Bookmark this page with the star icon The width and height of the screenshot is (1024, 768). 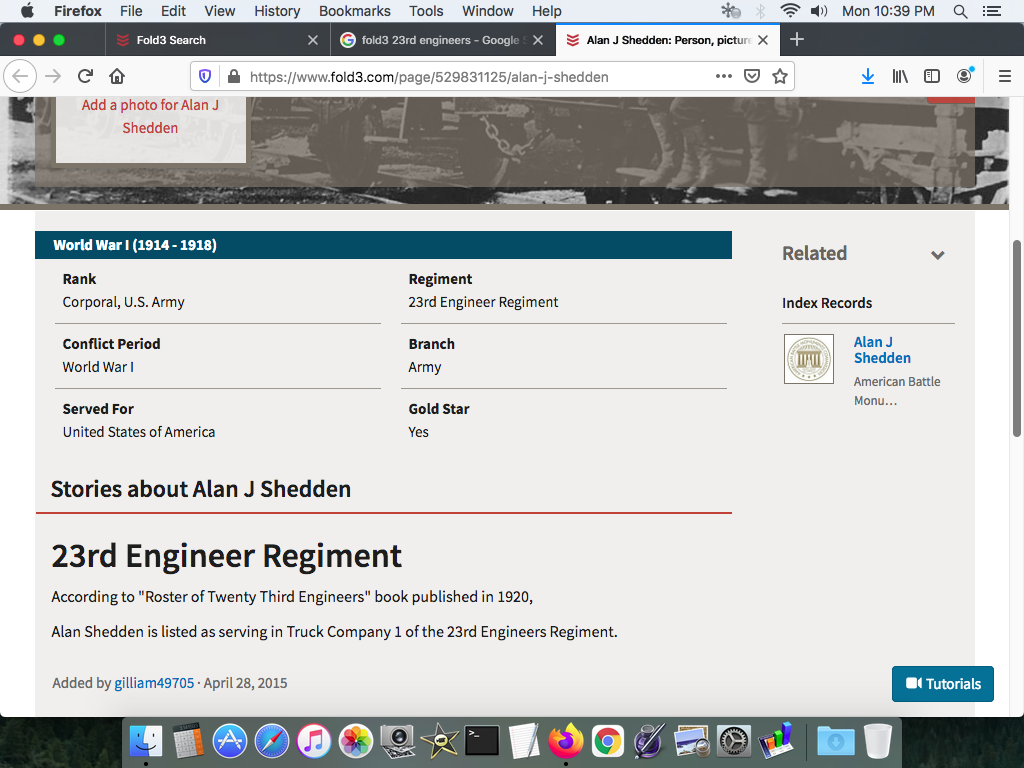point(780,76)
